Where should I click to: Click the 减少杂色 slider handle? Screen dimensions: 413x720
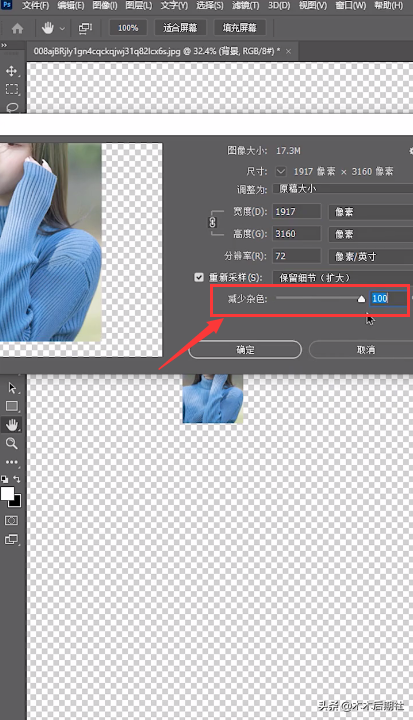click(361, 299)
